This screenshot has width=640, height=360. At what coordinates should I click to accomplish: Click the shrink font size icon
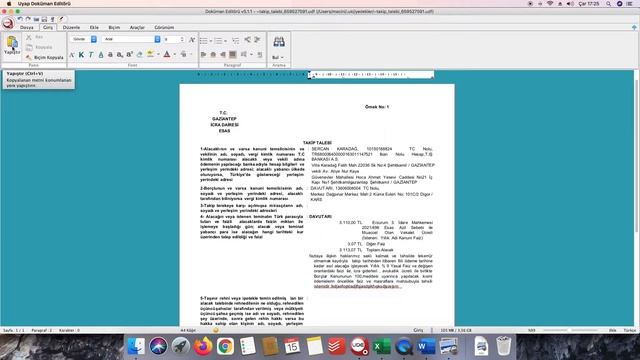72,54
